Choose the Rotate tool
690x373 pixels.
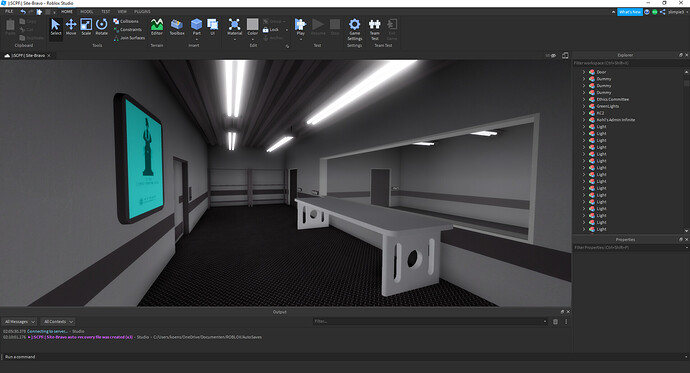click(102, 27)
